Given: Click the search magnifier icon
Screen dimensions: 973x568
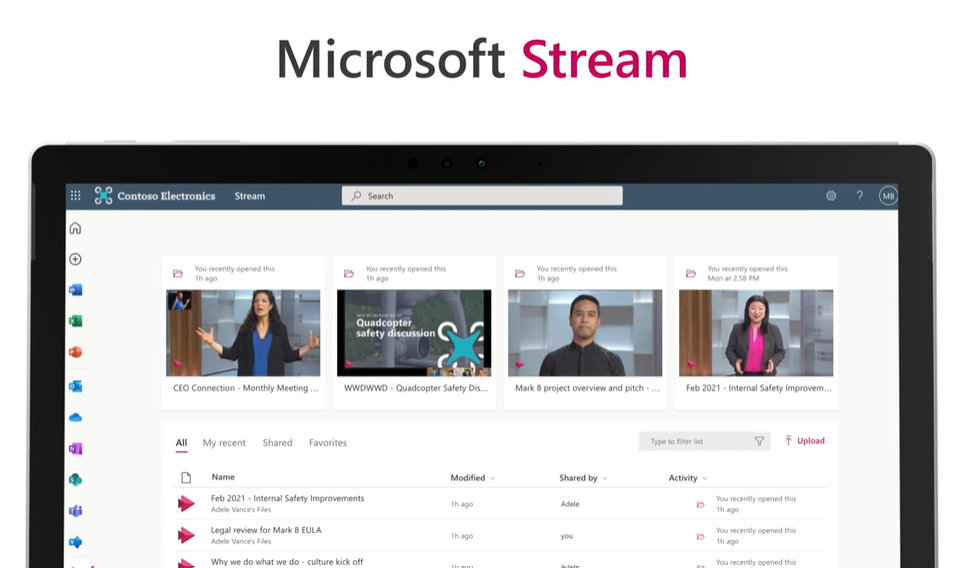Looking at the screenshot, I should pyautogui.click(x=356, y=196).
